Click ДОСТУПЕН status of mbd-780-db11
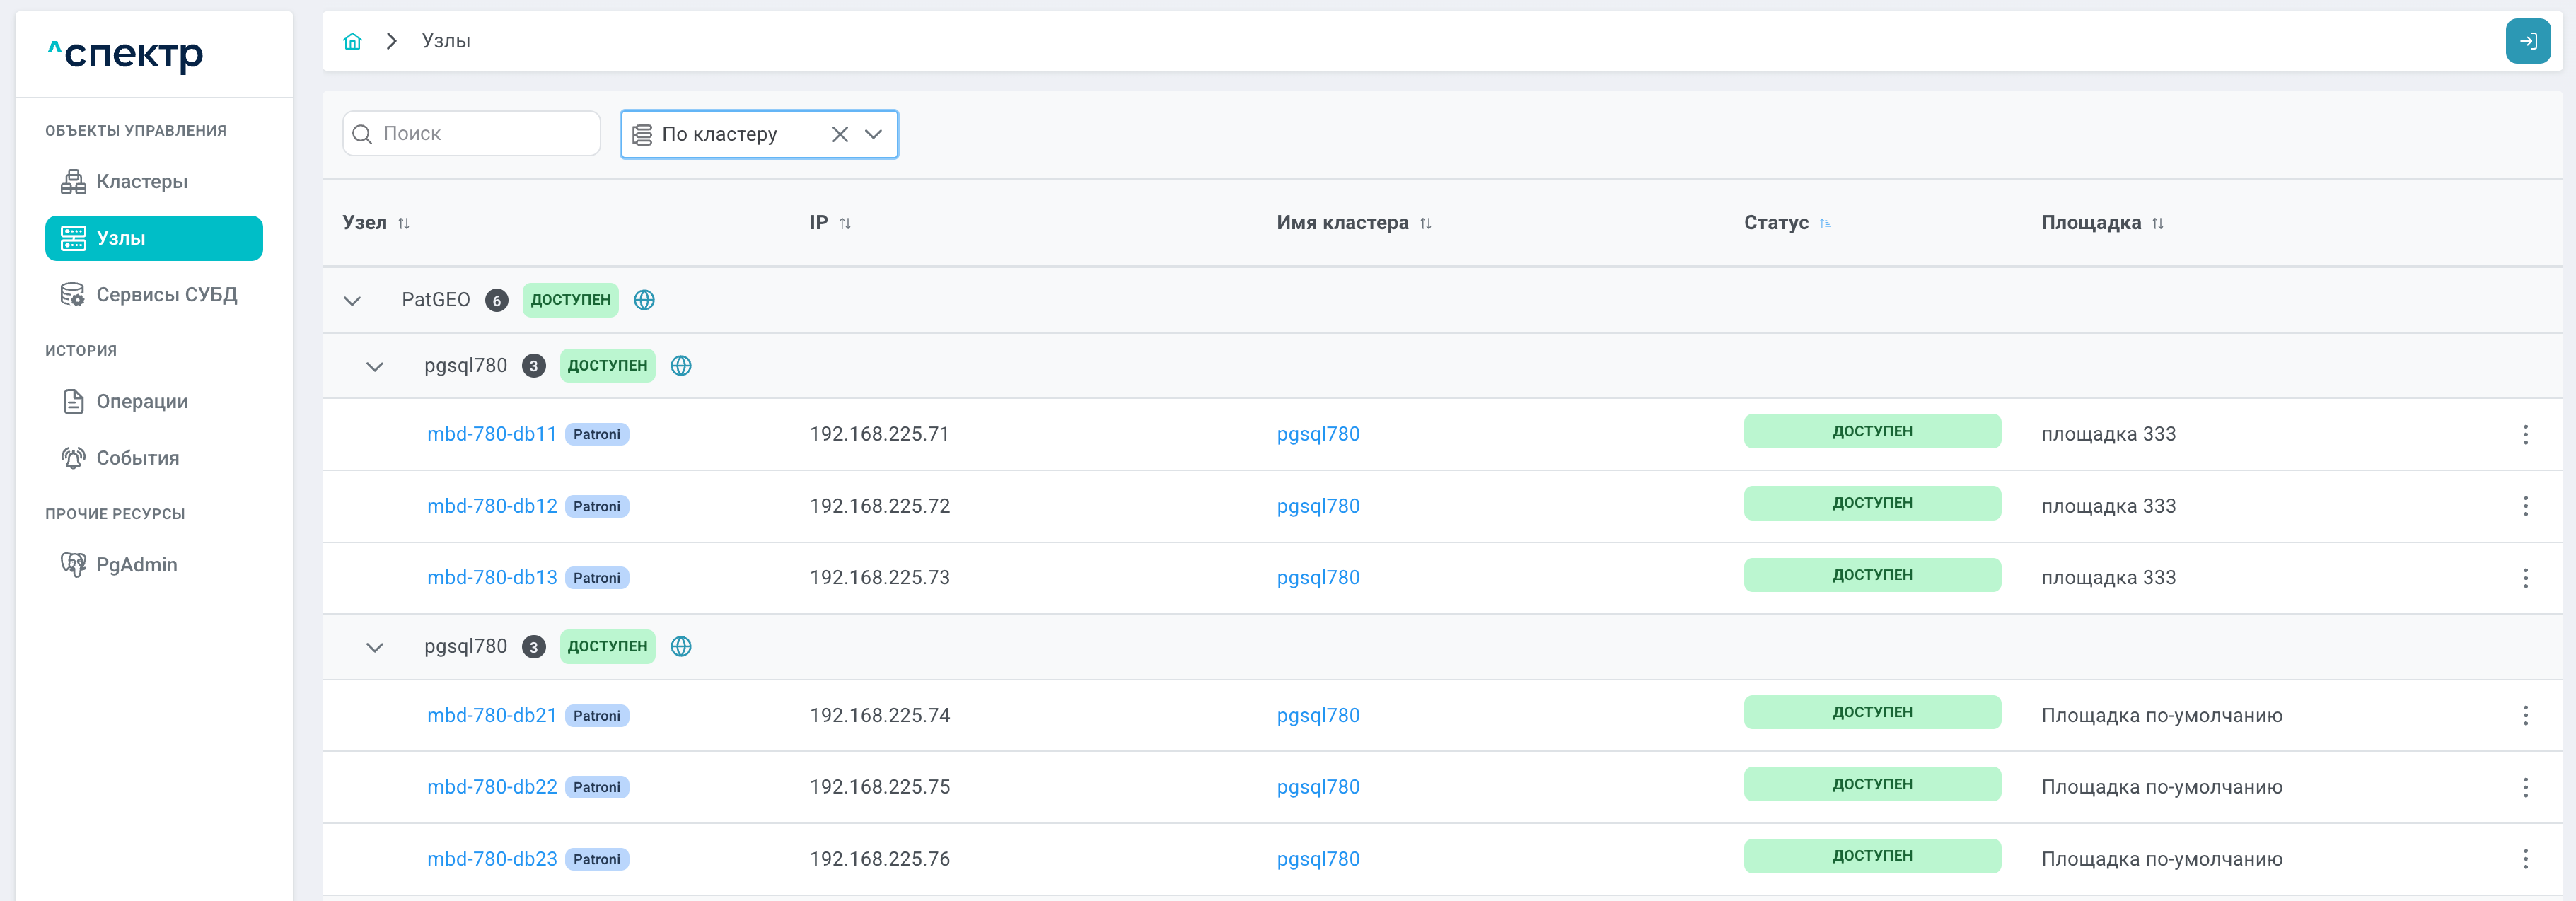This screenshot has width=2576, height=901. coord(1872,431)
